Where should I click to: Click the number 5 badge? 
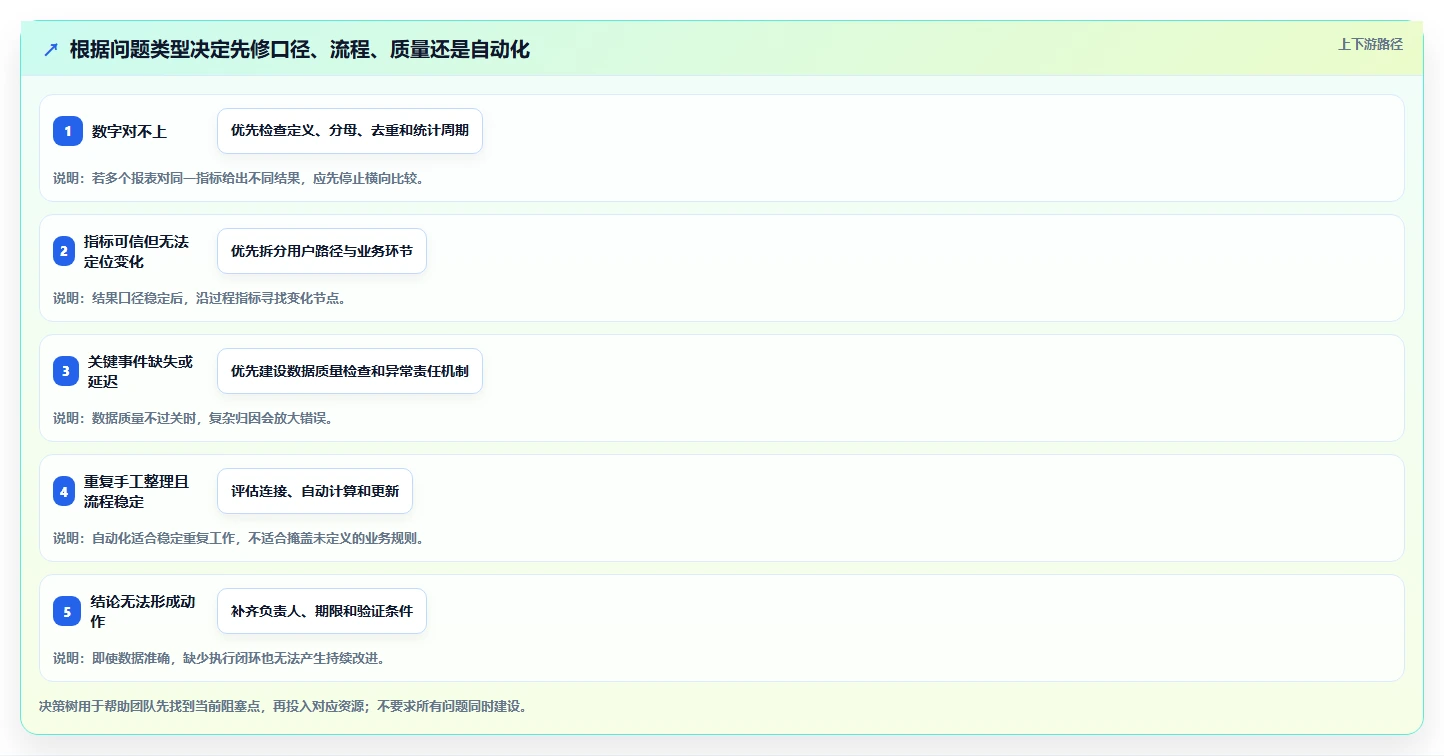pyautogui.click(x=67, y=611)
